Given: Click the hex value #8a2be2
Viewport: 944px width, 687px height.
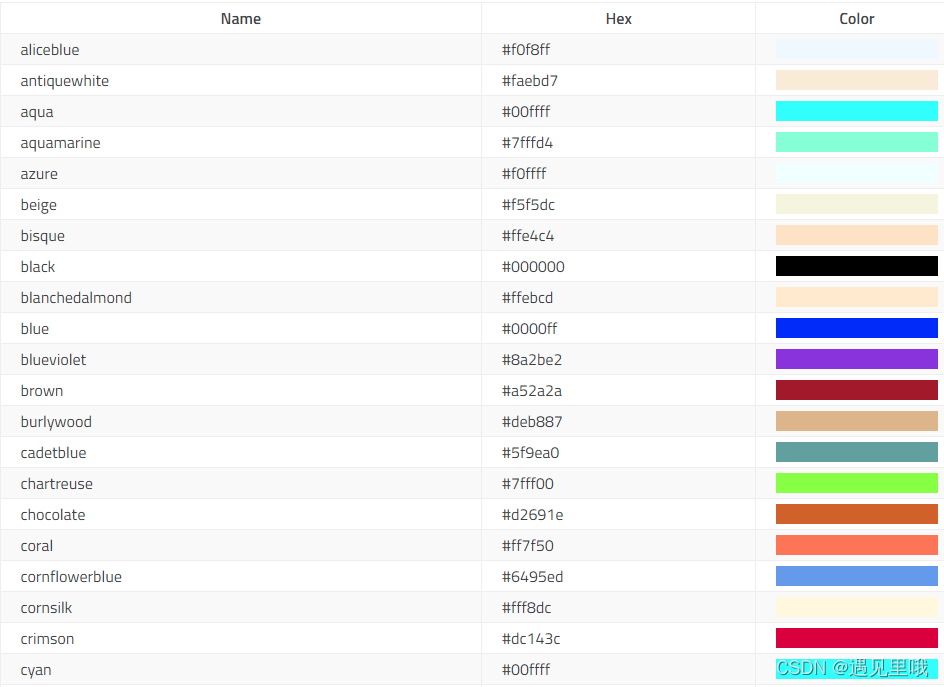Looking at the screenshot, I should tap(532, 359).
